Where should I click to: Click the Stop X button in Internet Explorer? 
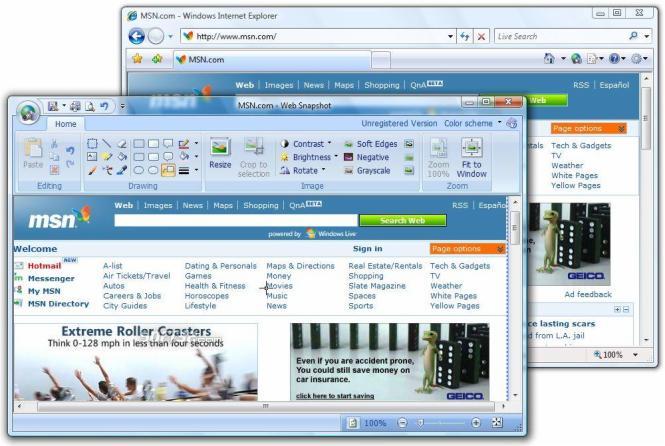481,36
